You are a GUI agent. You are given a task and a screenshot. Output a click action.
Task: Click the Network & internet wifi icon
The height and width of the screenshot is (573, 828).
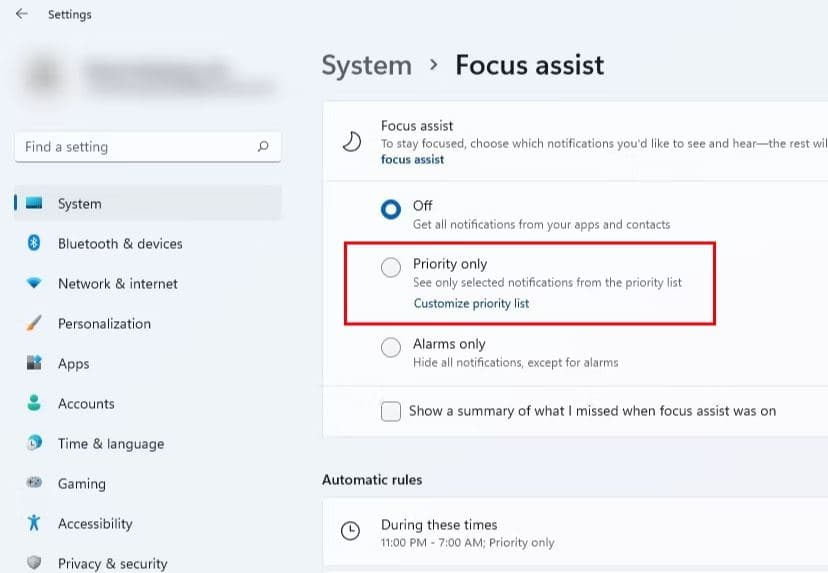tap(34, 283)
